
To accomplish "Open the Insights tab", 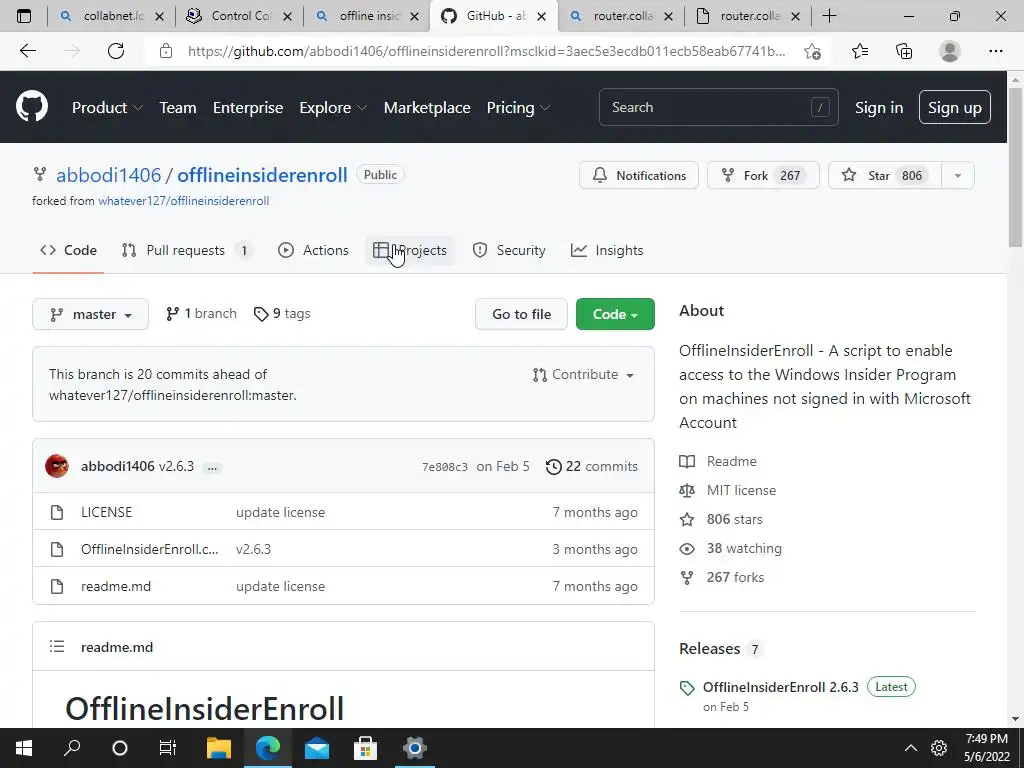I will coord(607,250).
